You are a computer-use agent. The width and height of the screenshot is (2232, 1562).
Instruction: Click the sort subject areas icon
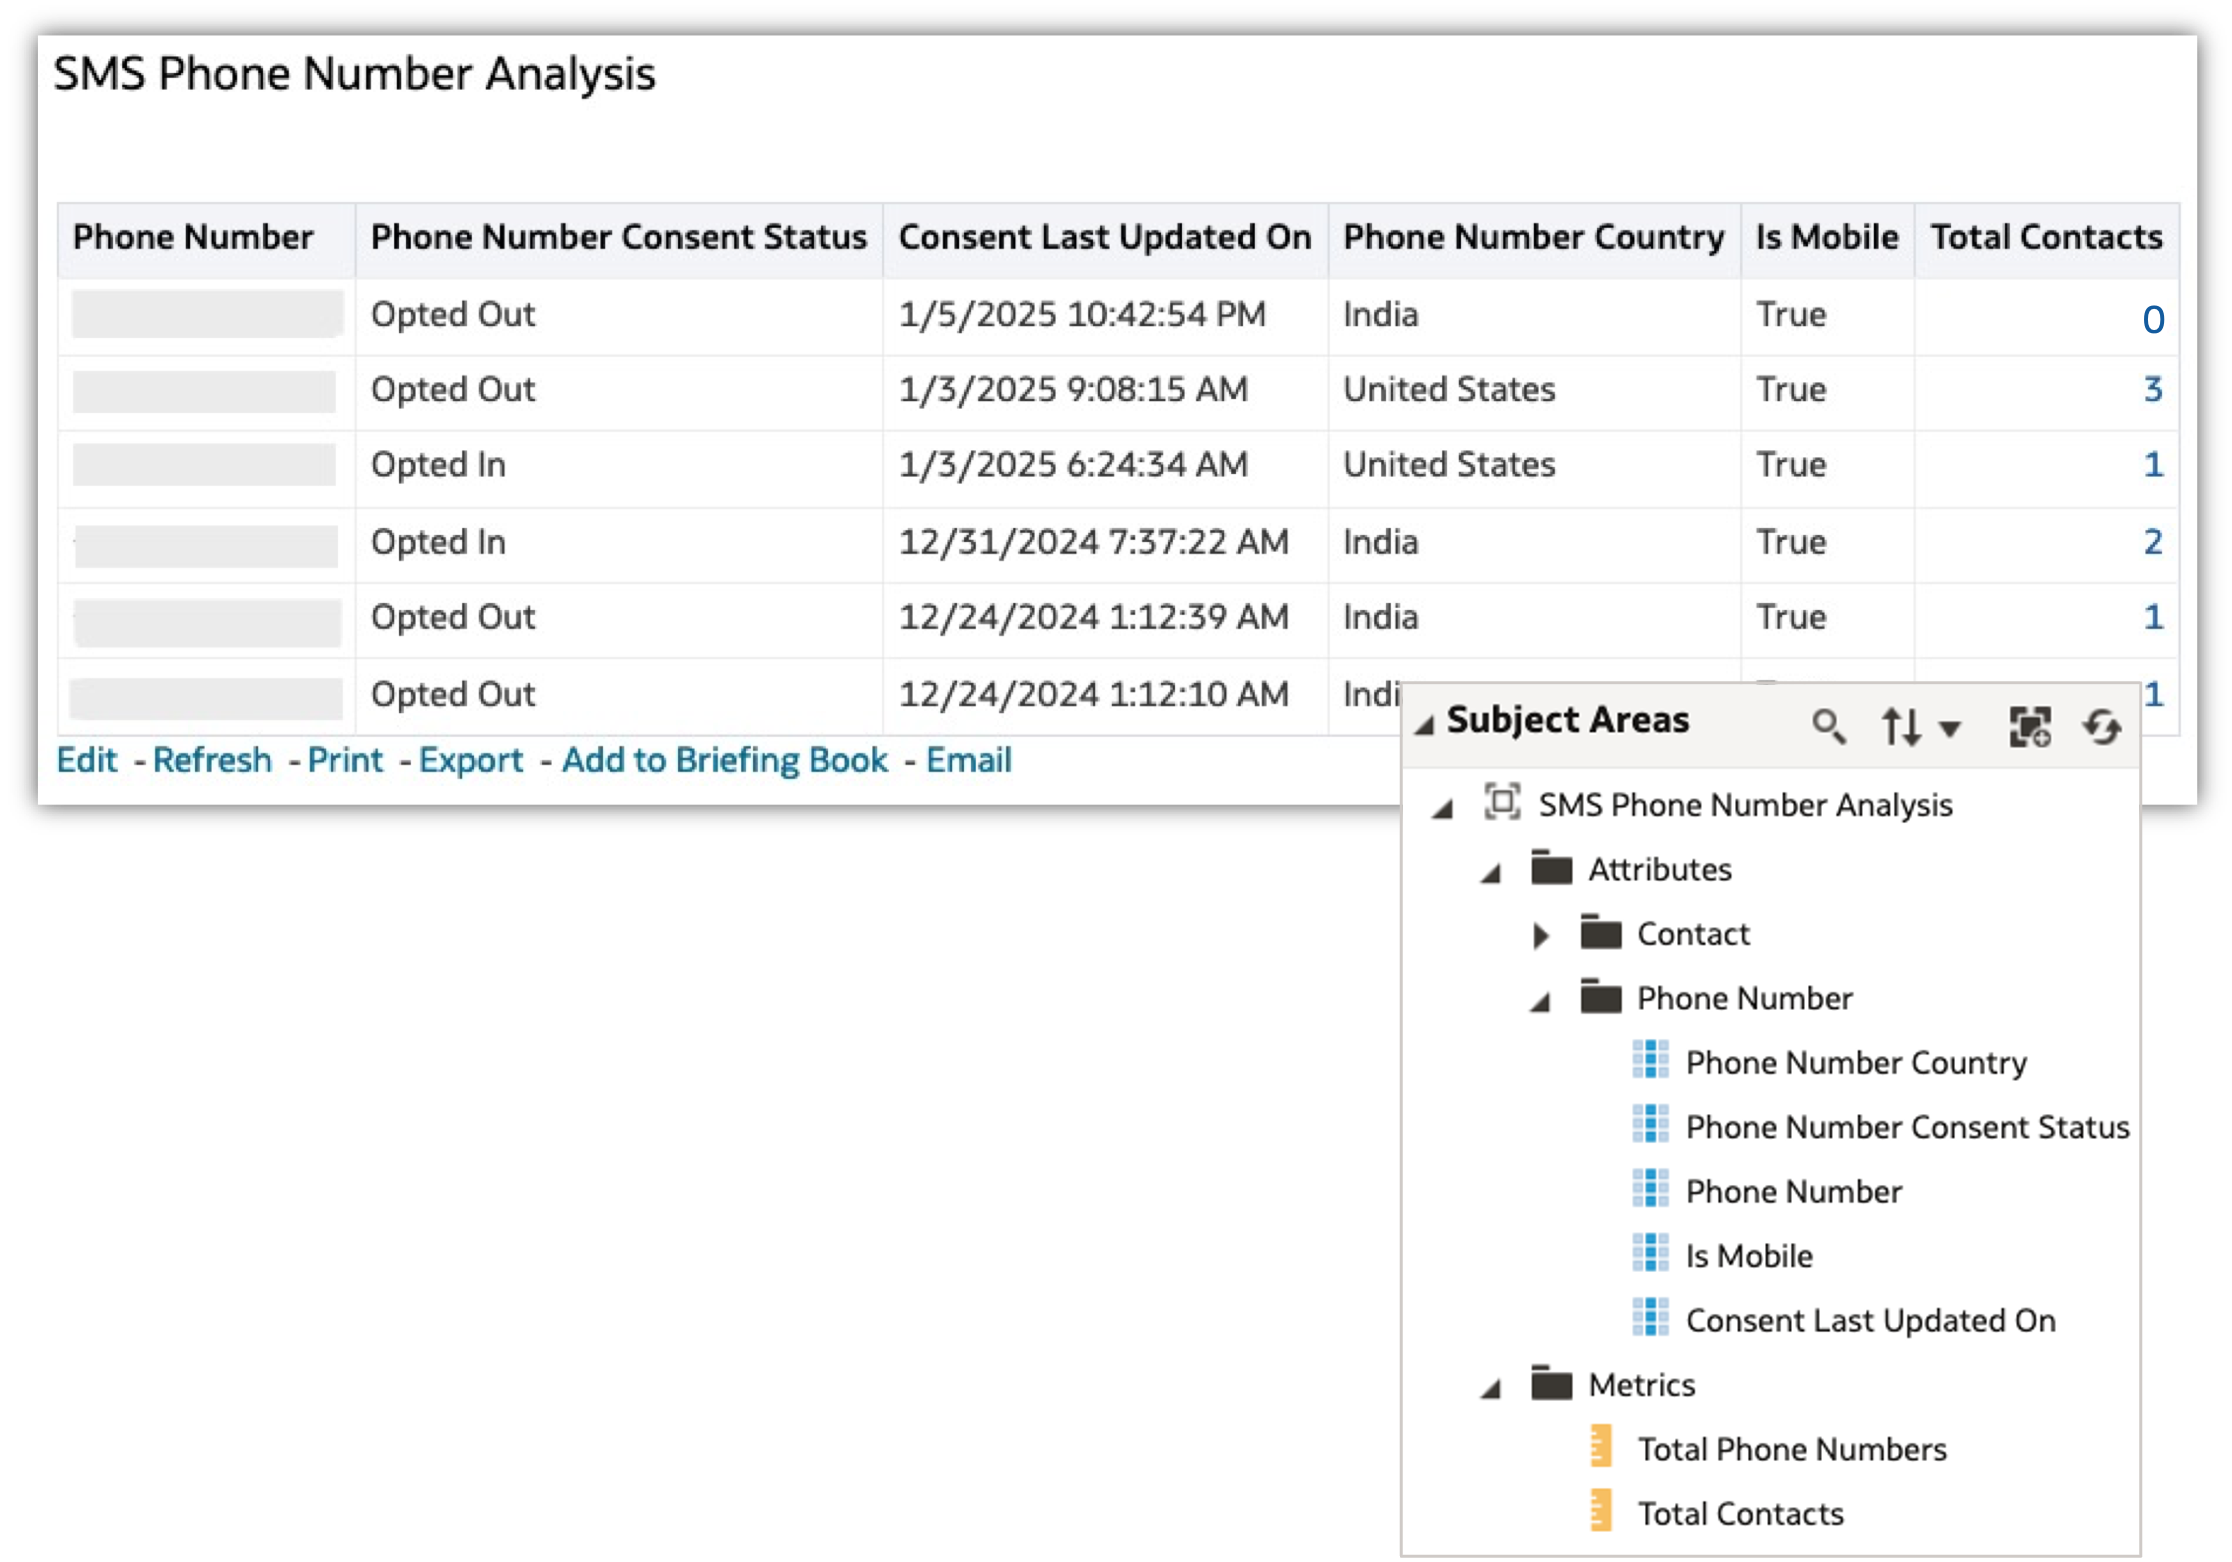click(x=1900, y=726)
